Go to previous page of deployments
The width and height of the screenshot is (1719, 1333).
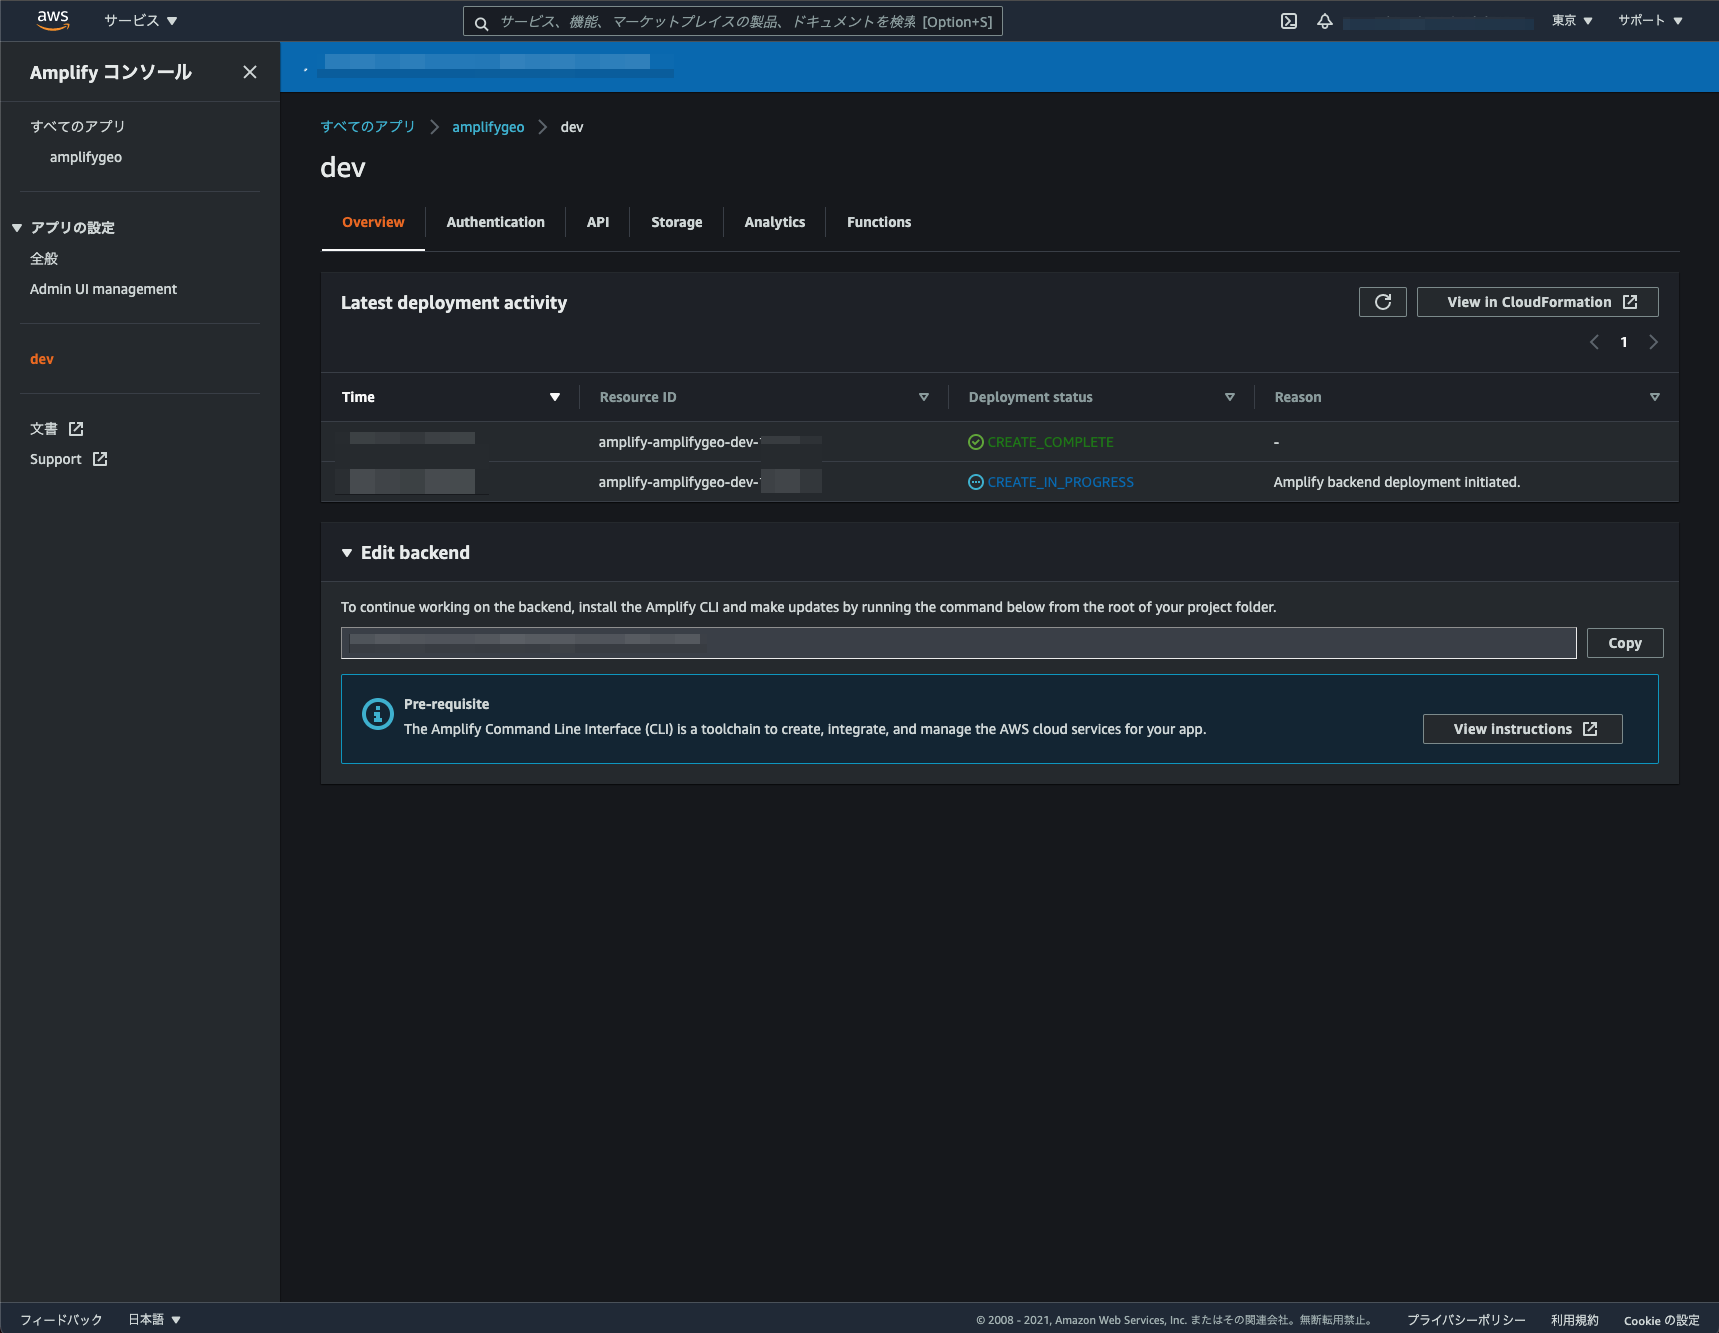pyautogui.click(x=1594, y=342)
